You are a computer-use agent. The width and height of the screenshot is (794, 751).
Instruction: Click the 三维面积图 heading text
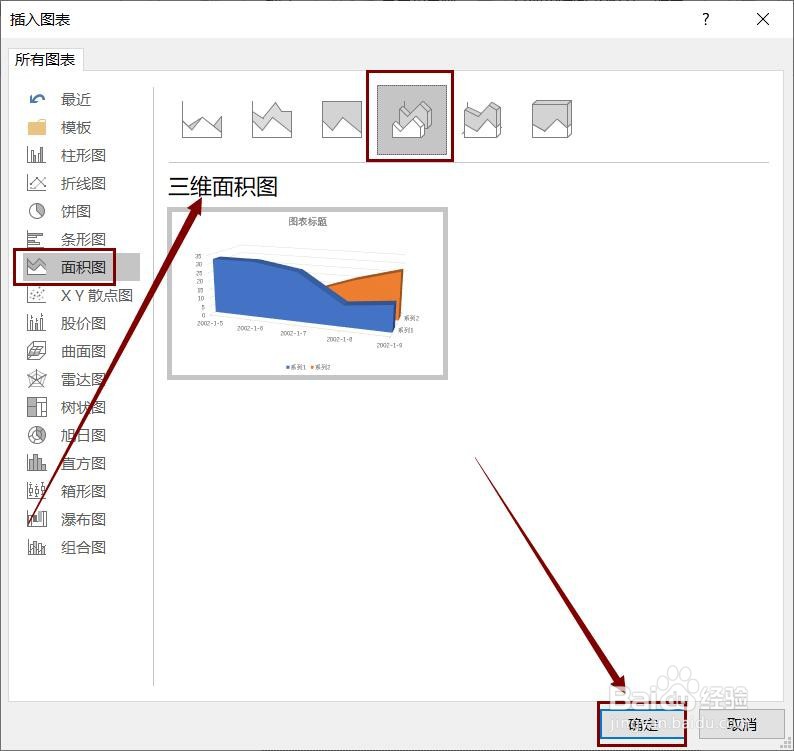[223, 186]
